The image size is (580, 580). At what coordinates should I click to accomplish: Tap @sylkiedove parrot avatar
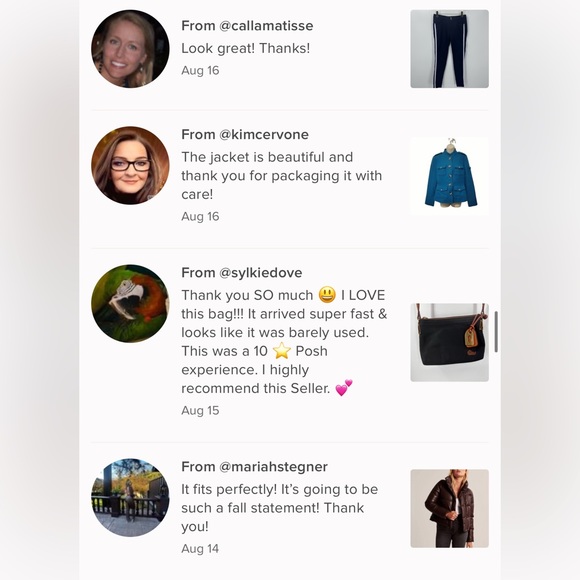point(130,303)
